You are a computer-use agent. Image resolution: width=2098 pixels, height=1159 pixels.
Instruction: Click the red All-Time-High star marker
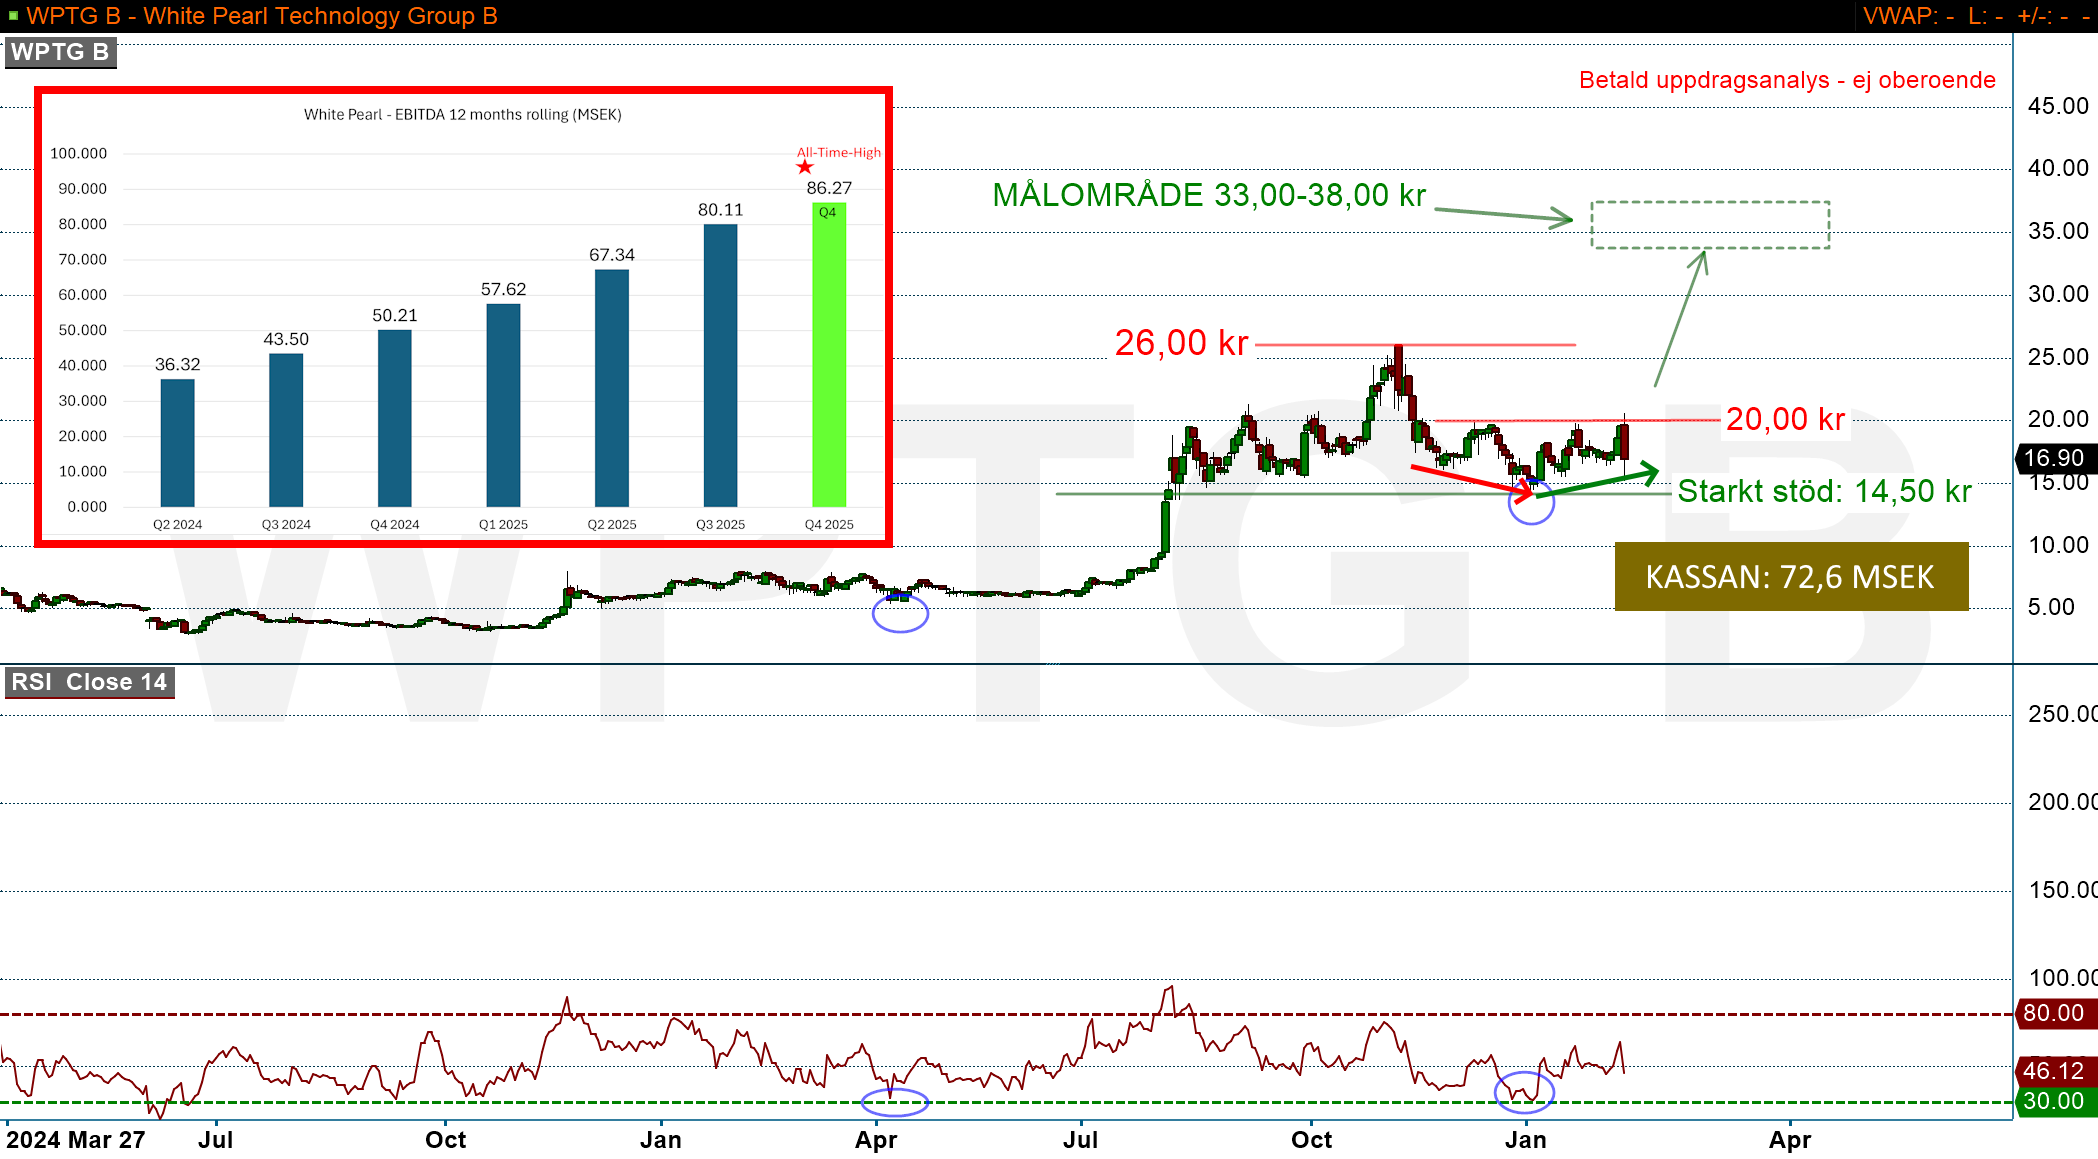(x=805, y=167)
